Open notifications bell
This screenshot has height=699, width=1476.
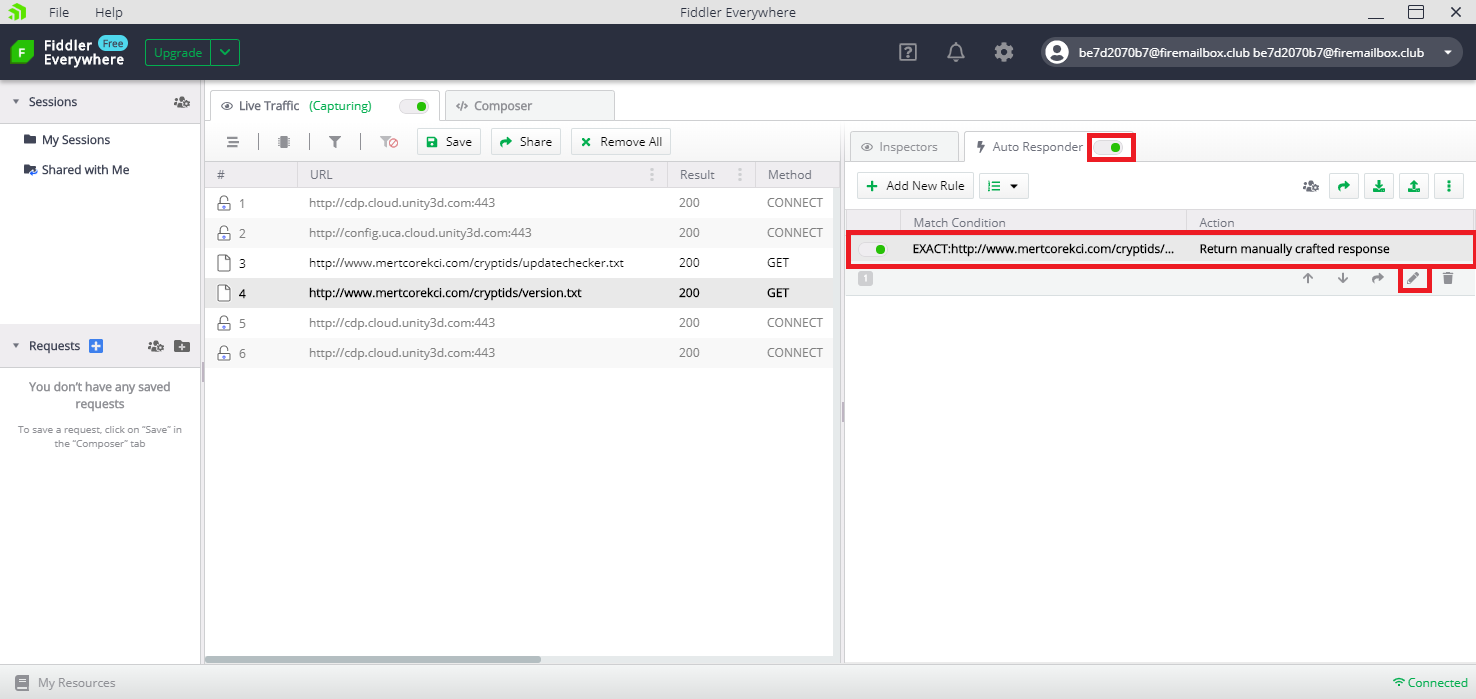pos(956,53)
